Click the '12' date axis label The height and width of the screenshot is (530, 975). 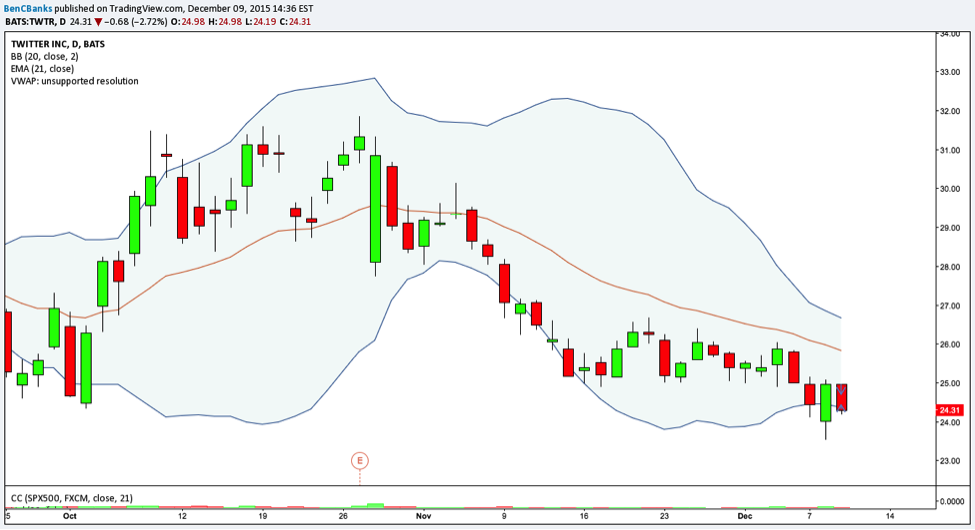click(x=182, y=516)
